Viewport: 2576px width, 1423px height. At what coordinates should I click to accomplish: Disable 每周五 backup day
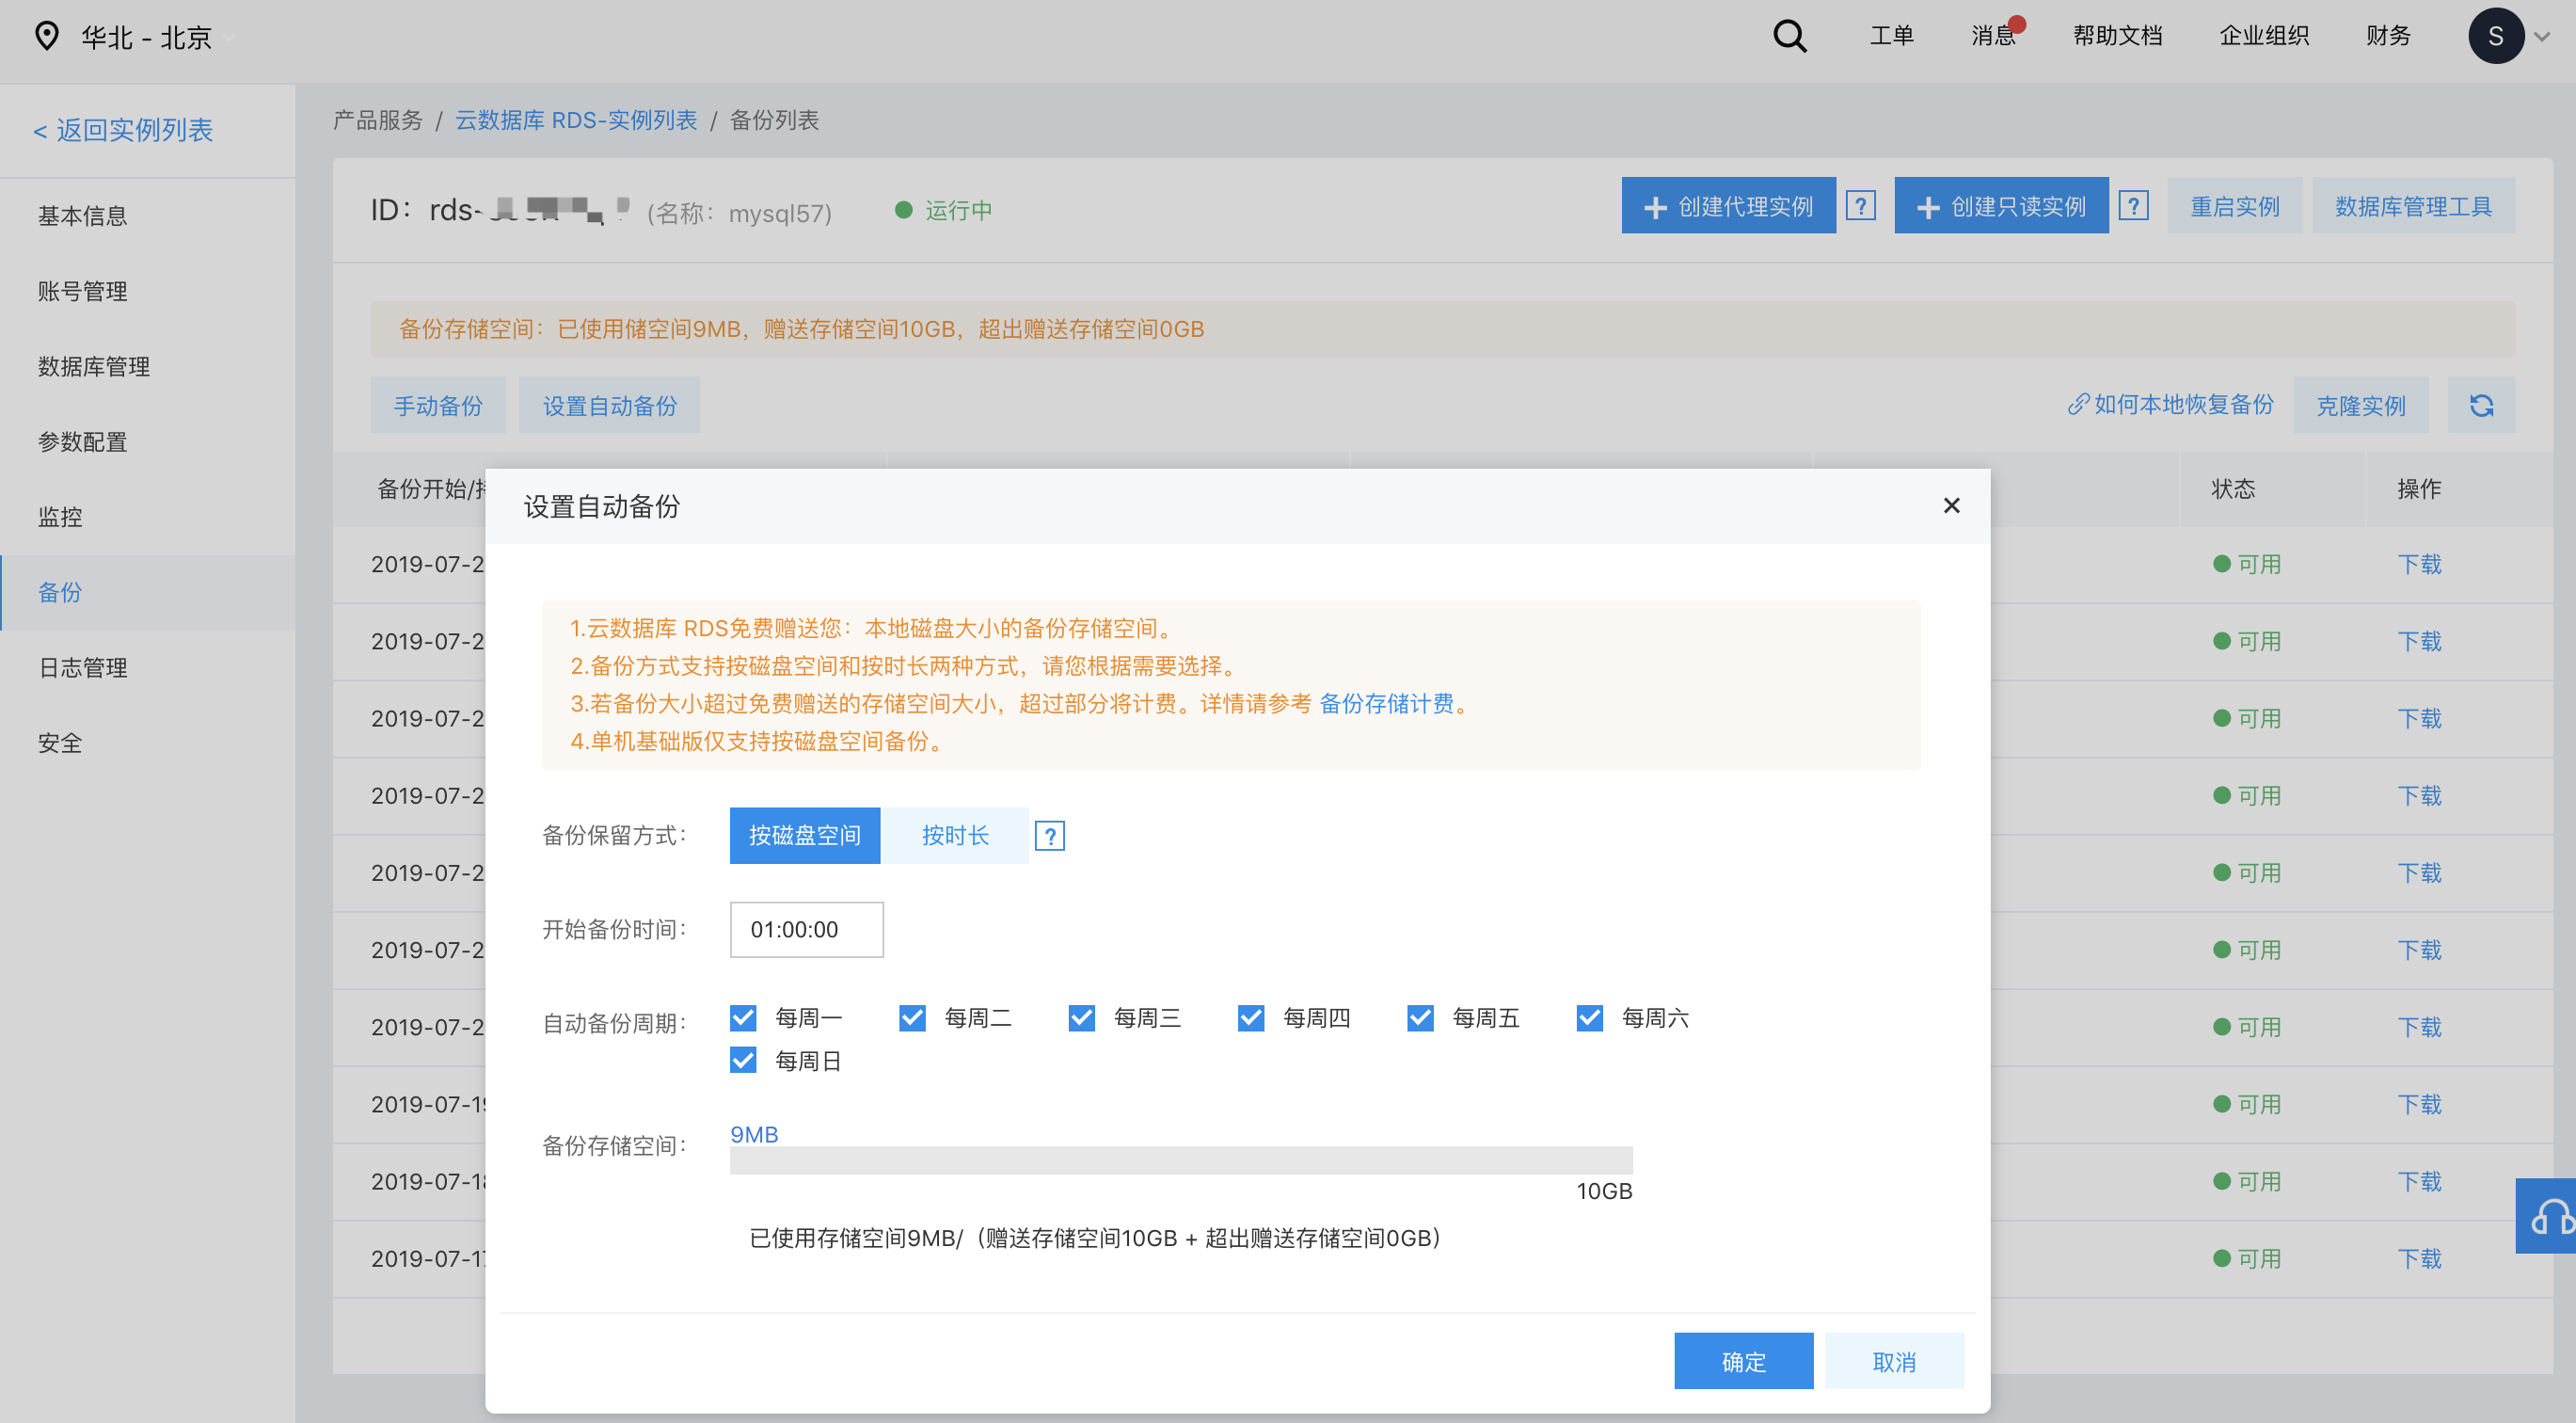[x=1420, y=1018]
